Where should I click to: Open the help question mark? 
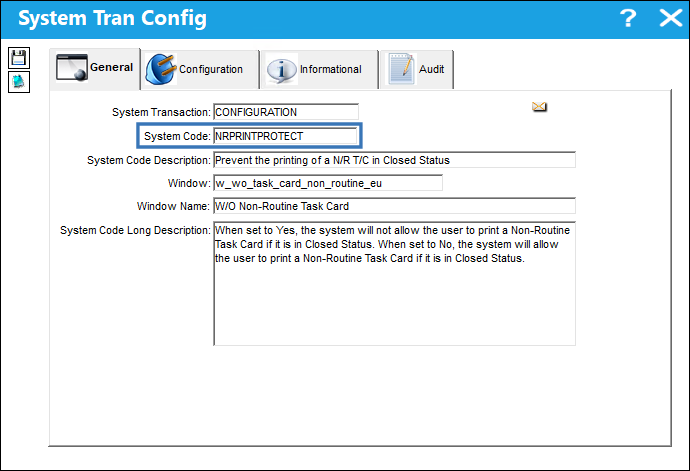[x=628, y=18]
